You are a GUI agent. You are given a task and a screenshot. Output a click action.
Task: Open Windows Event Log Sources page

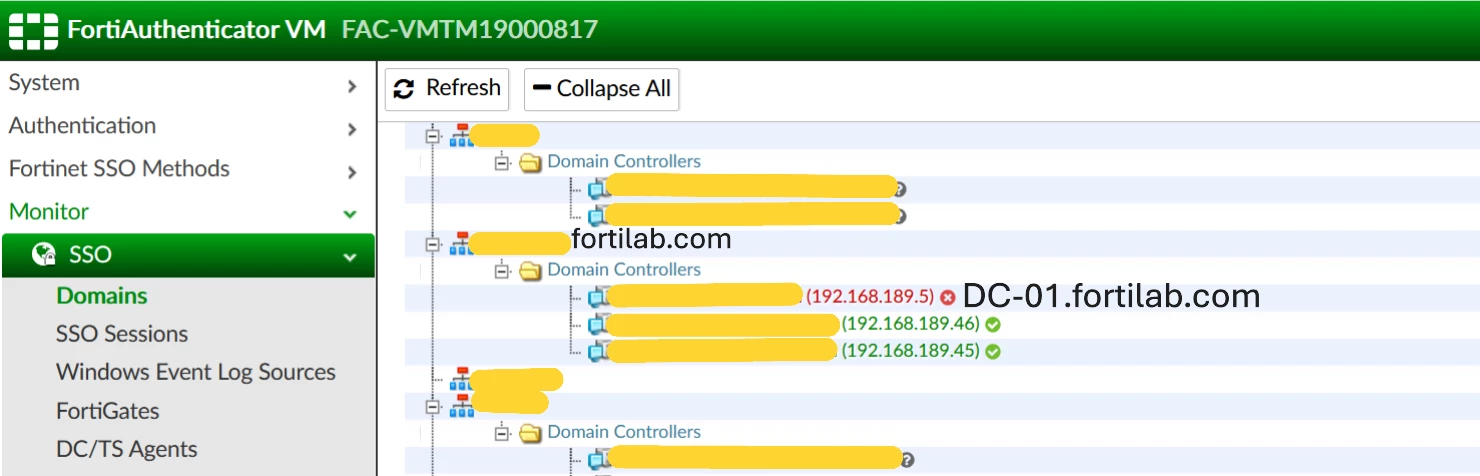[x=196, y=372]
